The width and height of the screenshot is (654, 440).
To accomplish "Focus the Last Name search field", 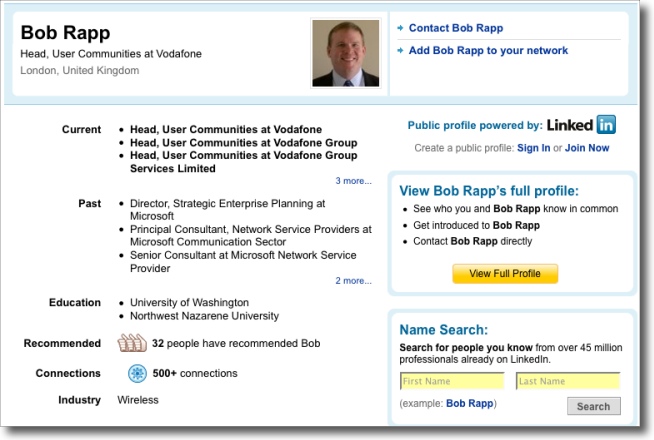I will pyautogui.click(x=567, y=381).
